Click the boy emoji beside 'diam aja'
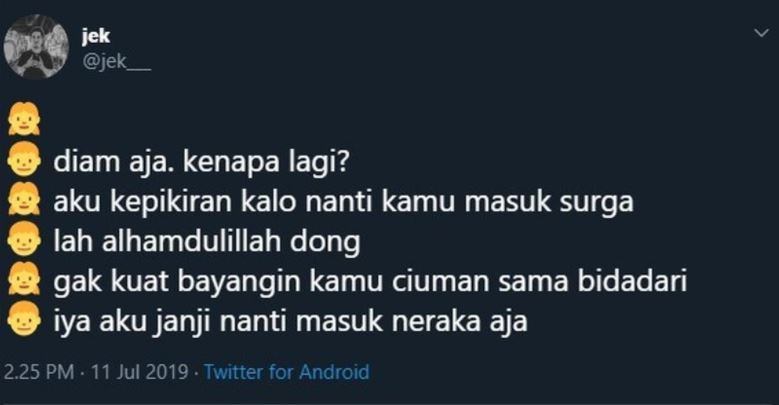The height and width of the screenshot is (405, 779). tap(24, 159)
